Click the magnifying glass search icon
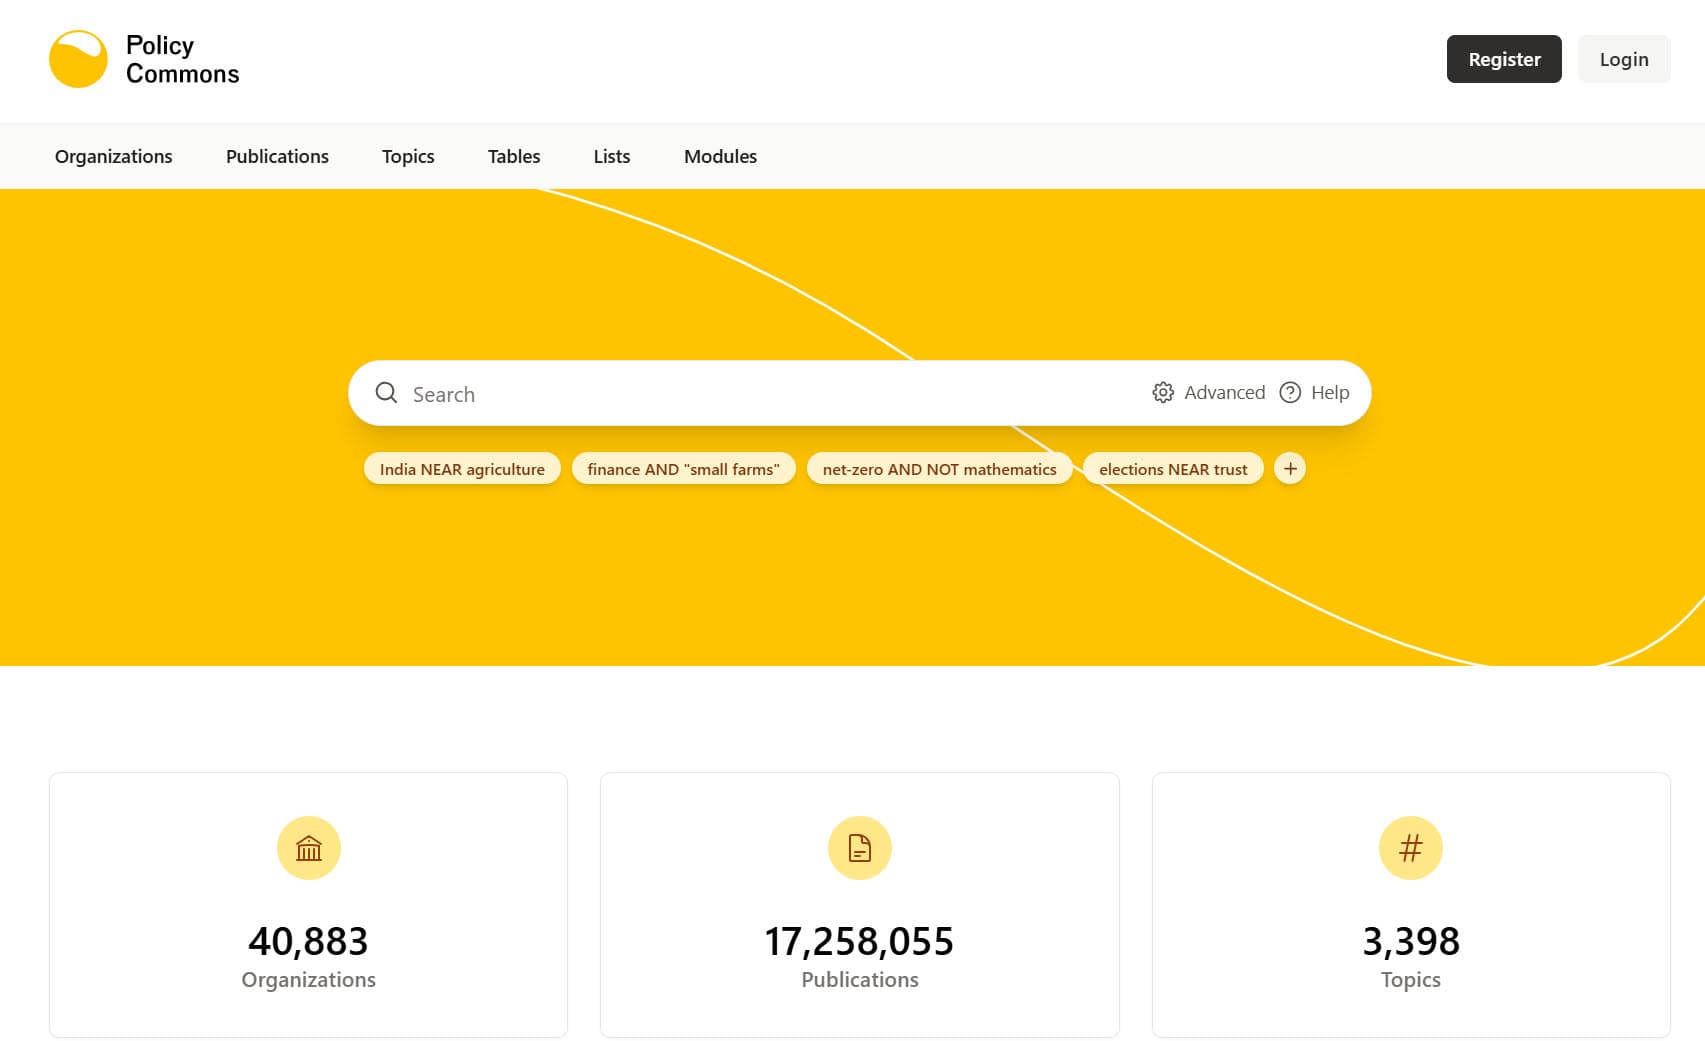Screen dimensions: 1705x1041 [x=386, y=393]
